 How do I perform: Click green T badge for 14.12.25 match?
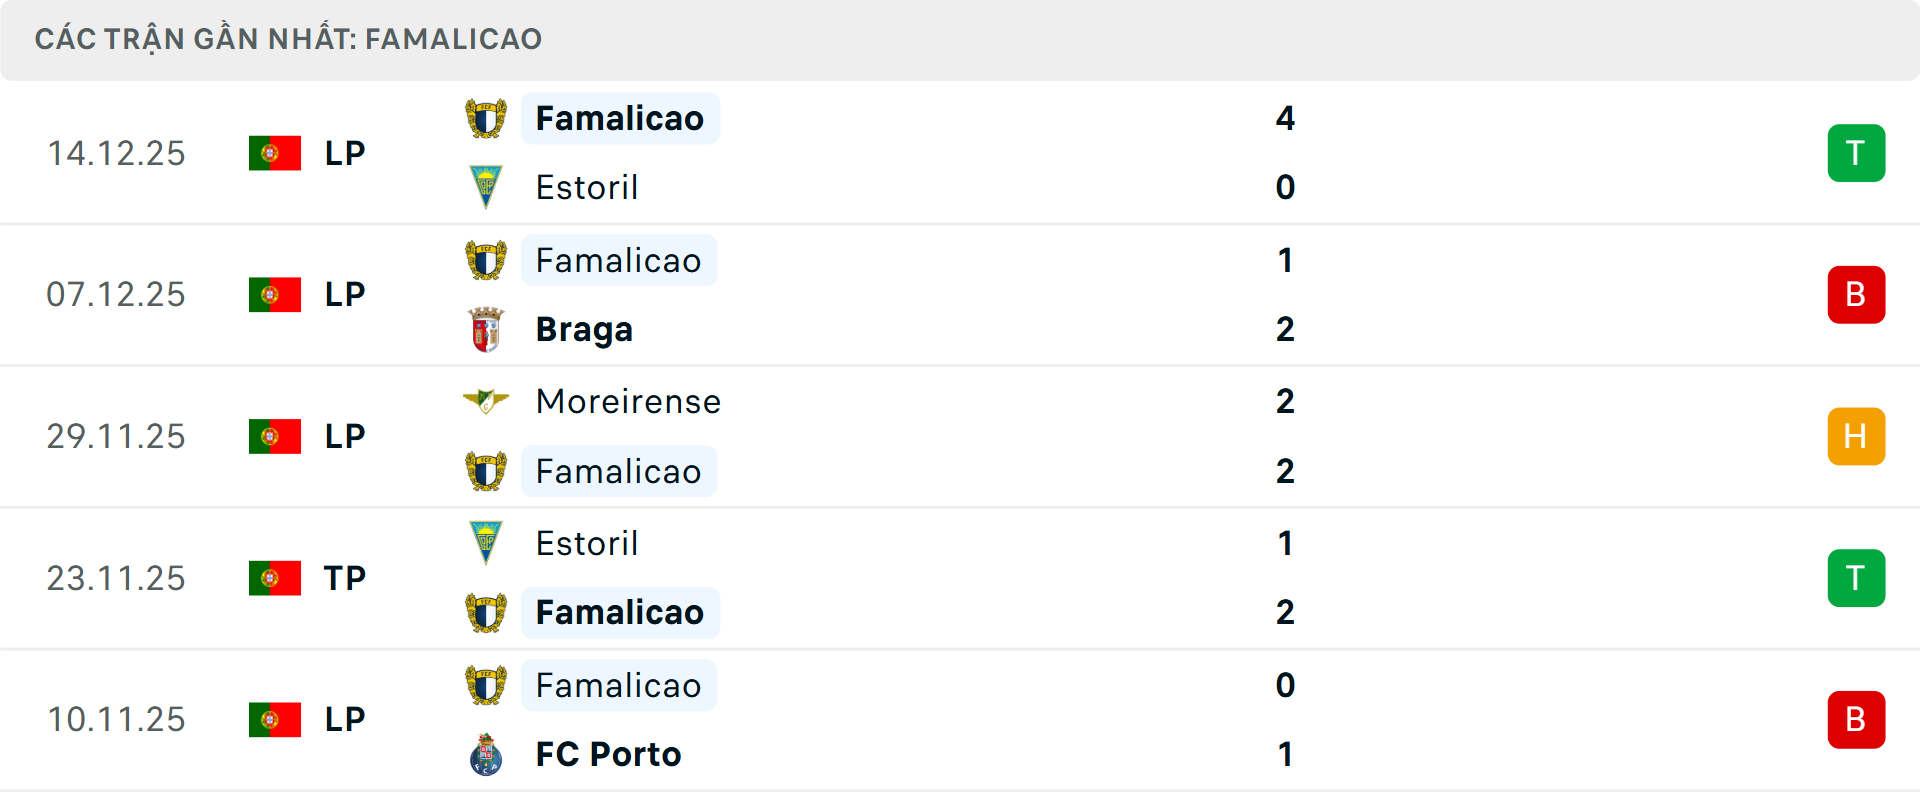click(1856, 153)
